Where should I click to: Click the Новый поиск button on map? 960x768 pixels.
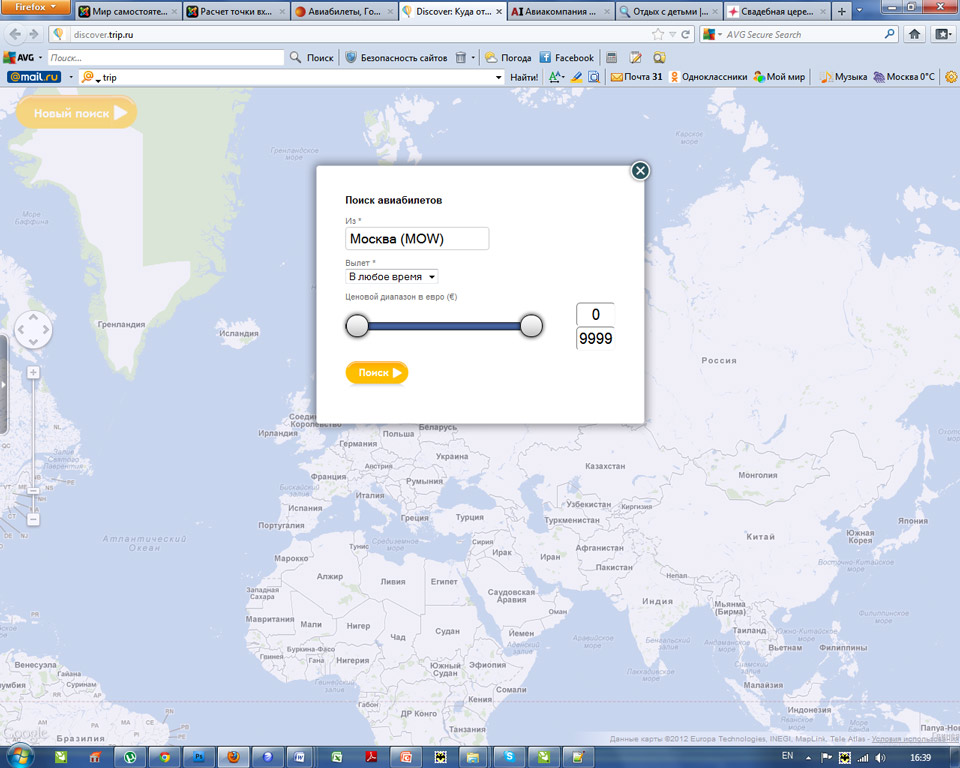[77, 113]
